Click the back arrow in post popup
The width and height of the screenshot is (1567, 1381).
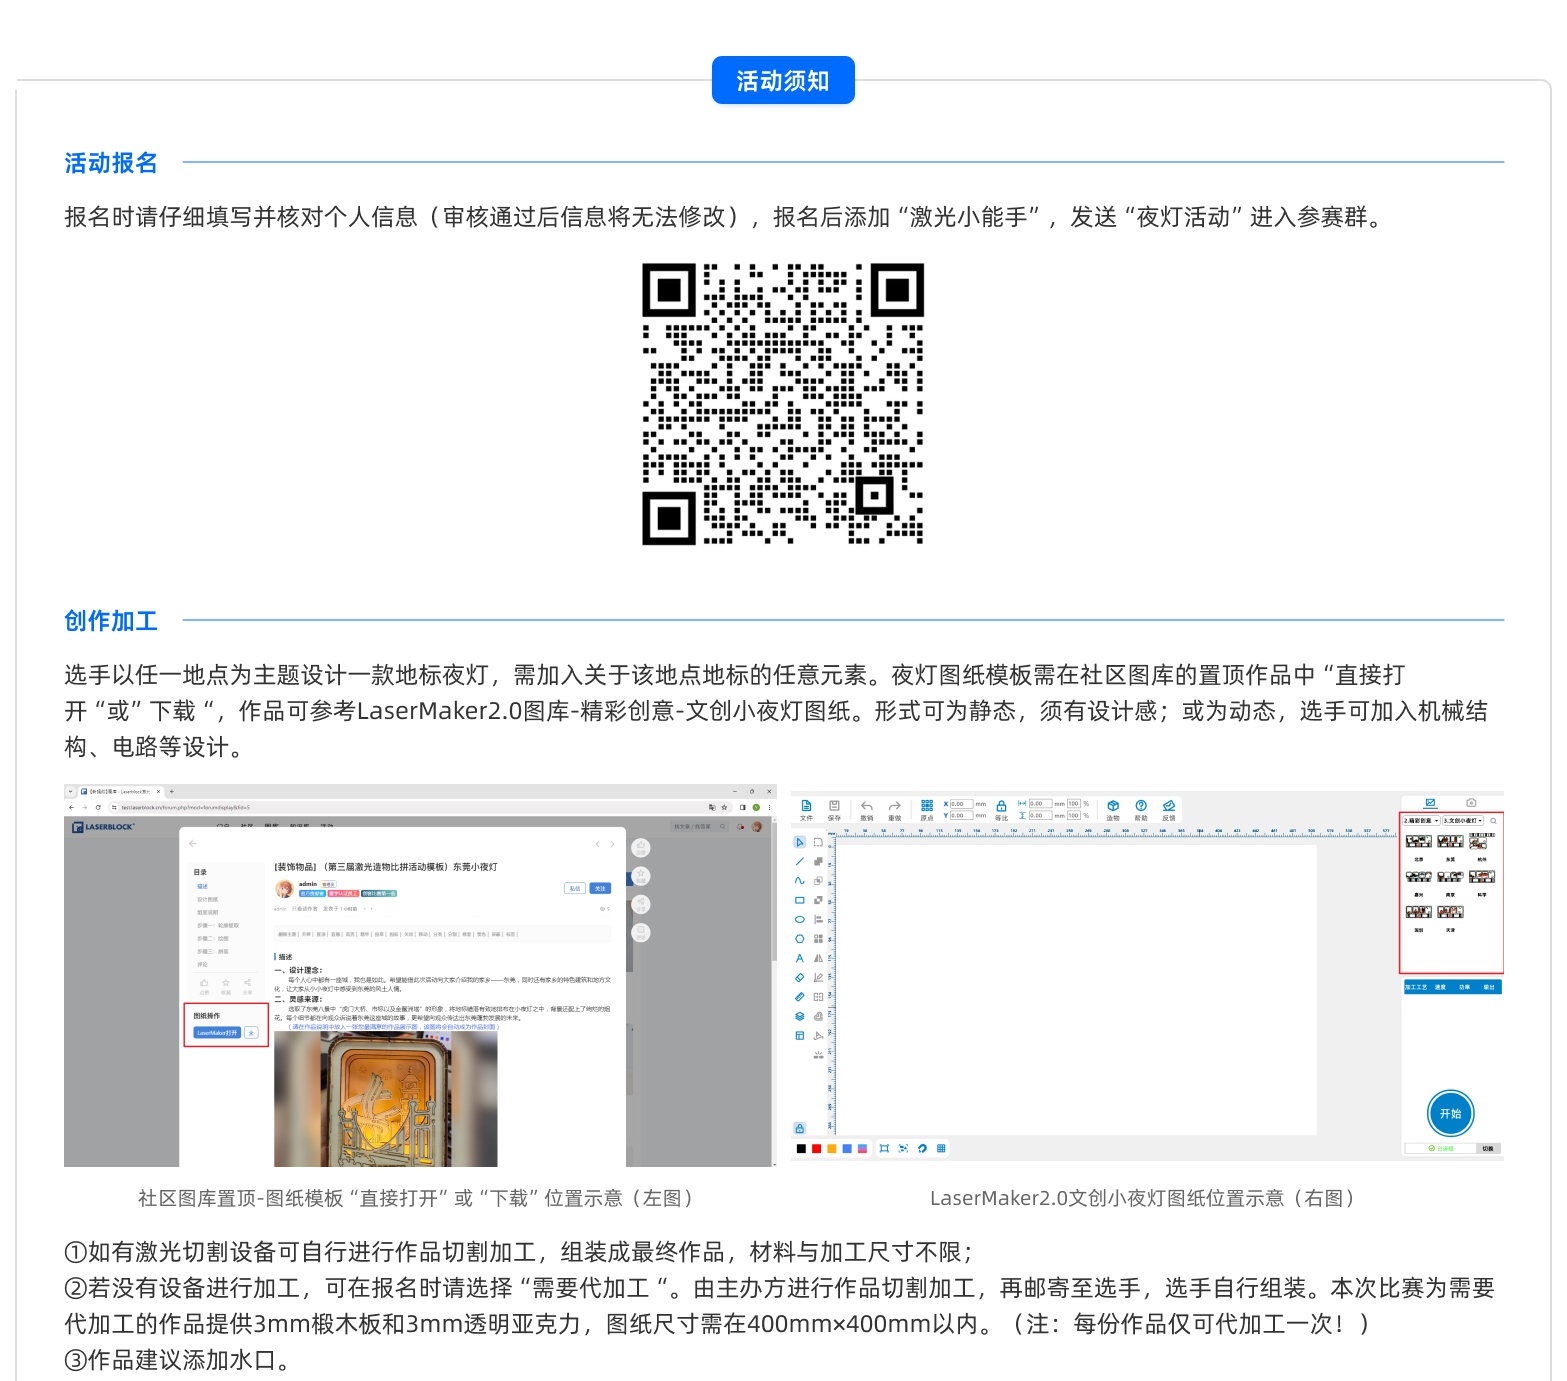193,844
